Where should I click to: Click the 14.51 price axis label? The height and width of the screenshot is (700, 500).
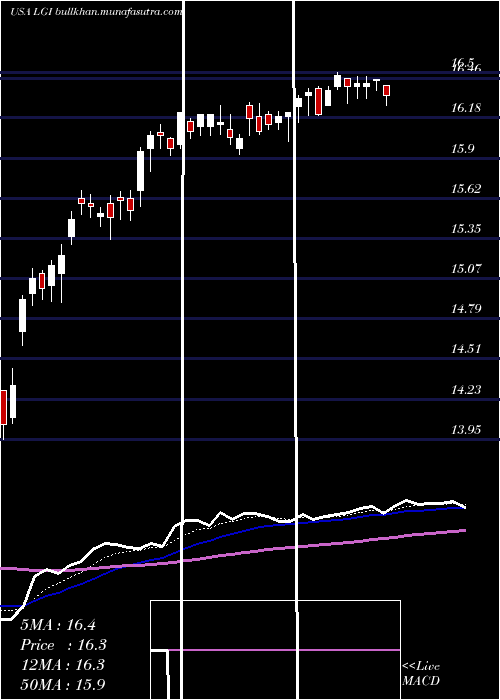466,349
